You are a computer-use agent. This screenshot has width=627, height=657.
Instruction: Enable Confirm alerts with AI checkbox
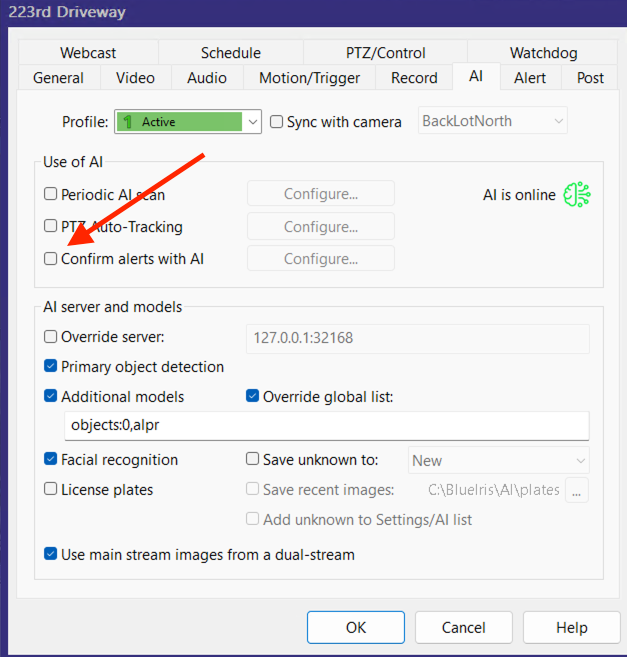(x=51, y=259)
